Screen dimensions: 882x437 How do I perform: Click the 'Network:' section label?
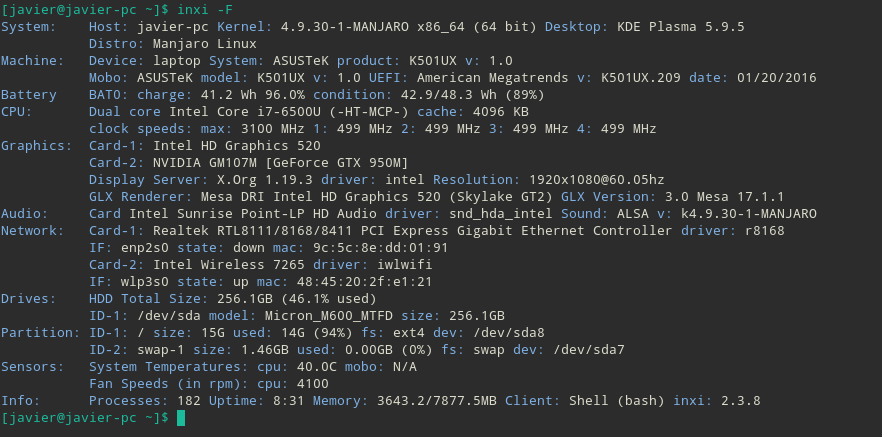tap(33, 231)
